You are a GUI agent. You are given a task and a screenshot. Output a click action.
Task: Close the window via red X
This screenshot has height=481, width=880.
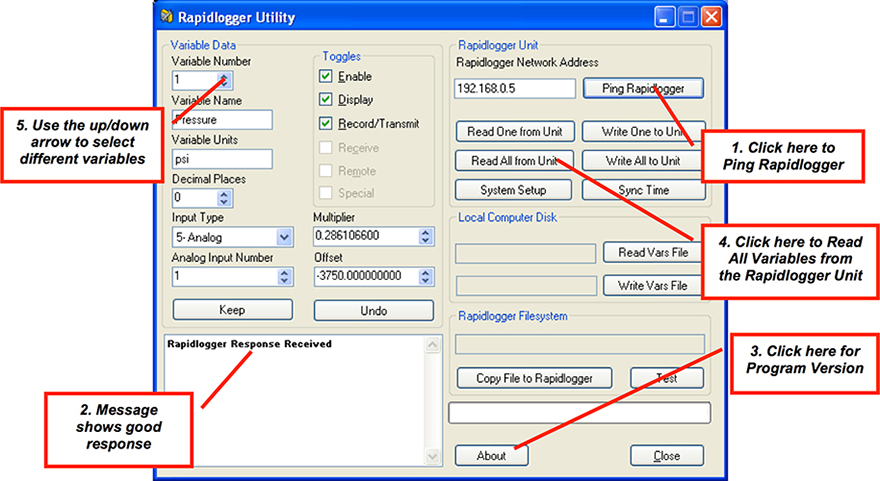tap(712, 17)
